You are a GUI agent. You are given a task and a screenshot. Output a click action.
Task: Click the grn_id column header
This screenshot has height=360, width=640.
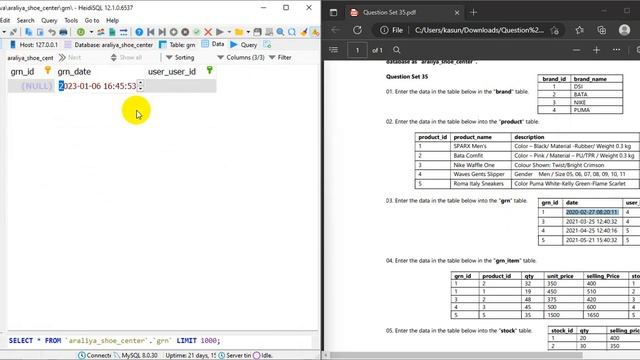pyautogui.click(x=31, y=71)
